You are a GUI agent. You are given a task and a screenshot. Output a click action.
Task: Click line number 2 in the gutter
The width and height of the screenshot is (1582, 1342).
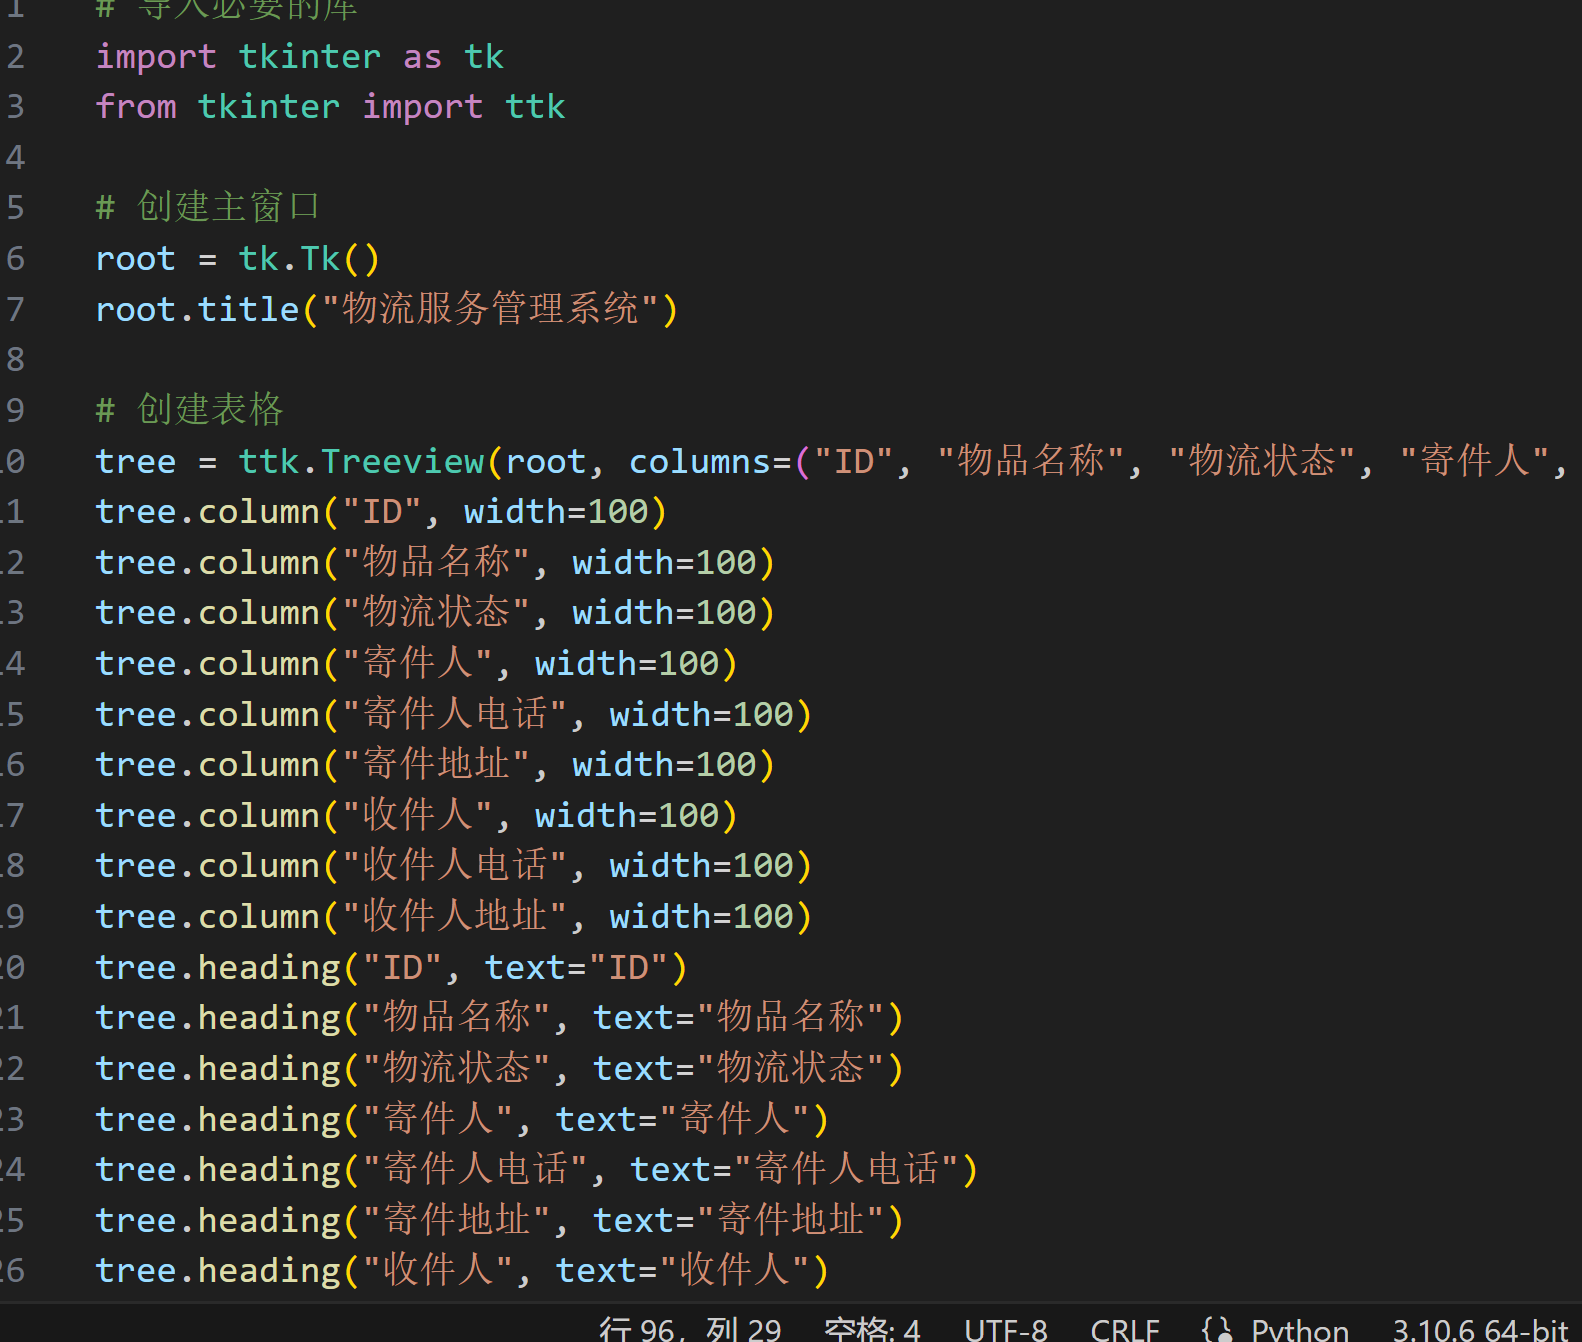click(15, 57)
